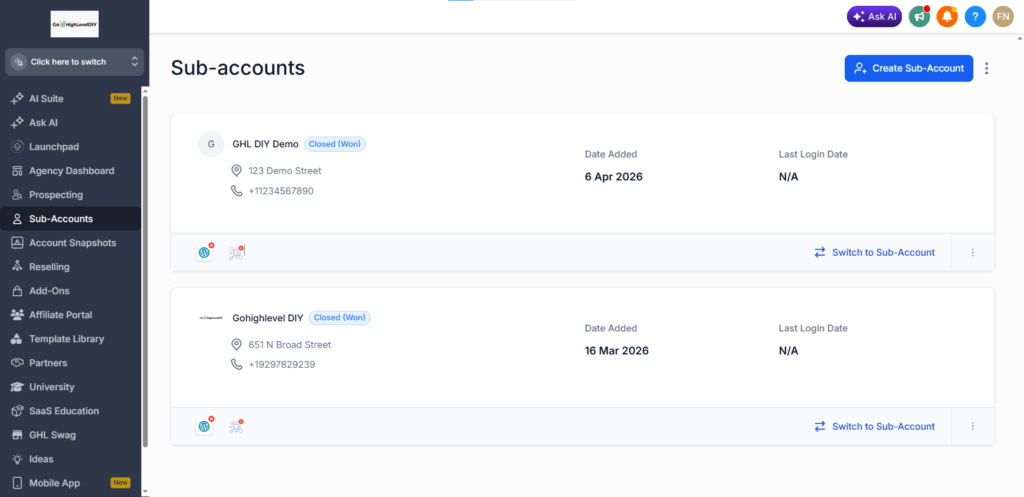Click the agency logo at sidebar top

coord(74,24)
